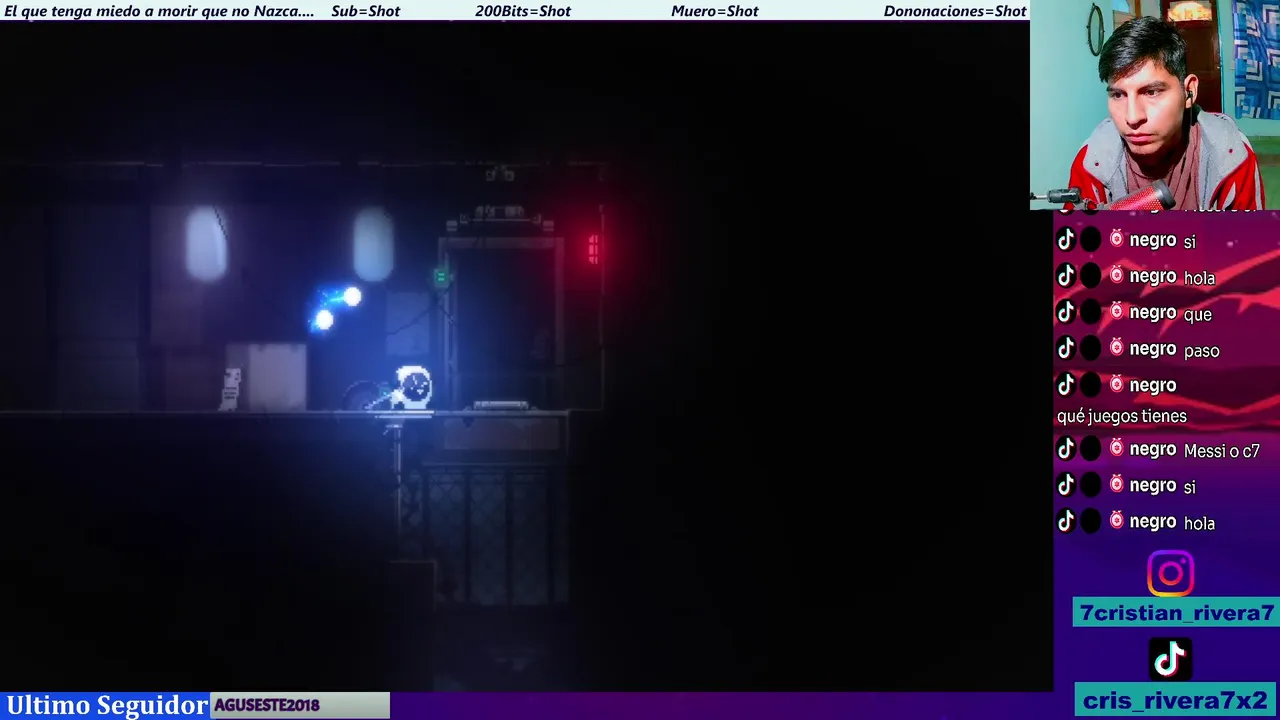Click the username "negro" above "qué juegos tienes"
Image resolution: width=1280 pixels, height=720 pixels.
[1152, 385]
